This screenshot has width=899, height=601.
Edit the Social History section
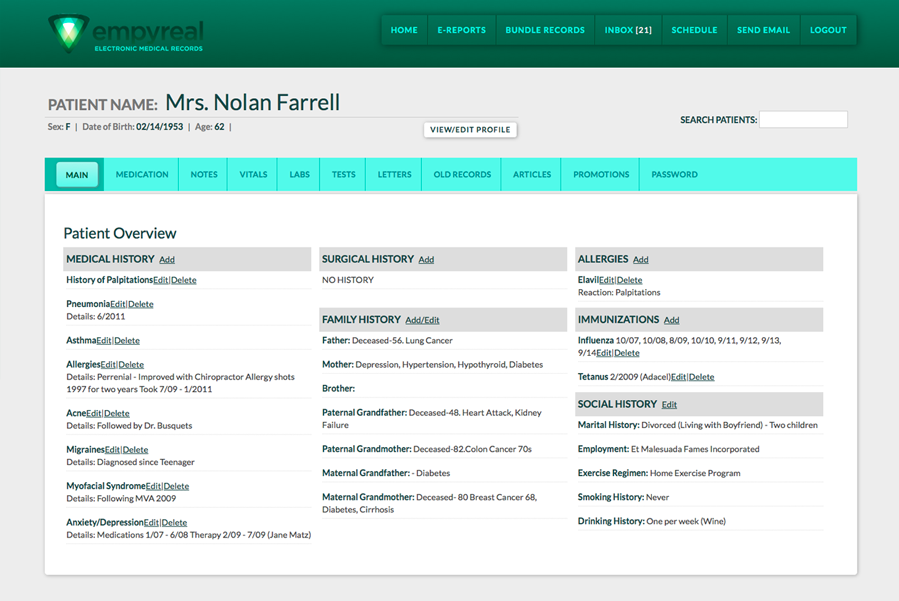[x=669, y=405]
